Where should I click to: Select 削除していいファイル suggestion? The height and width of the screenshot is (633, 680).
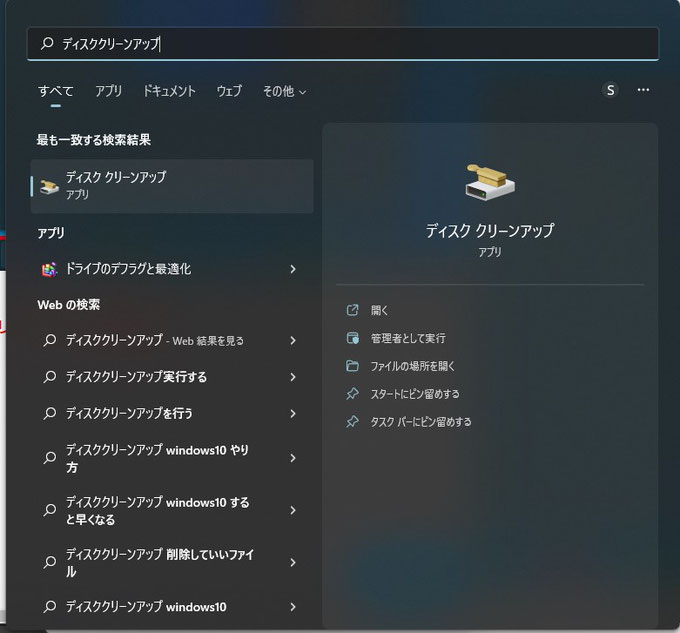tap(172, 562)
